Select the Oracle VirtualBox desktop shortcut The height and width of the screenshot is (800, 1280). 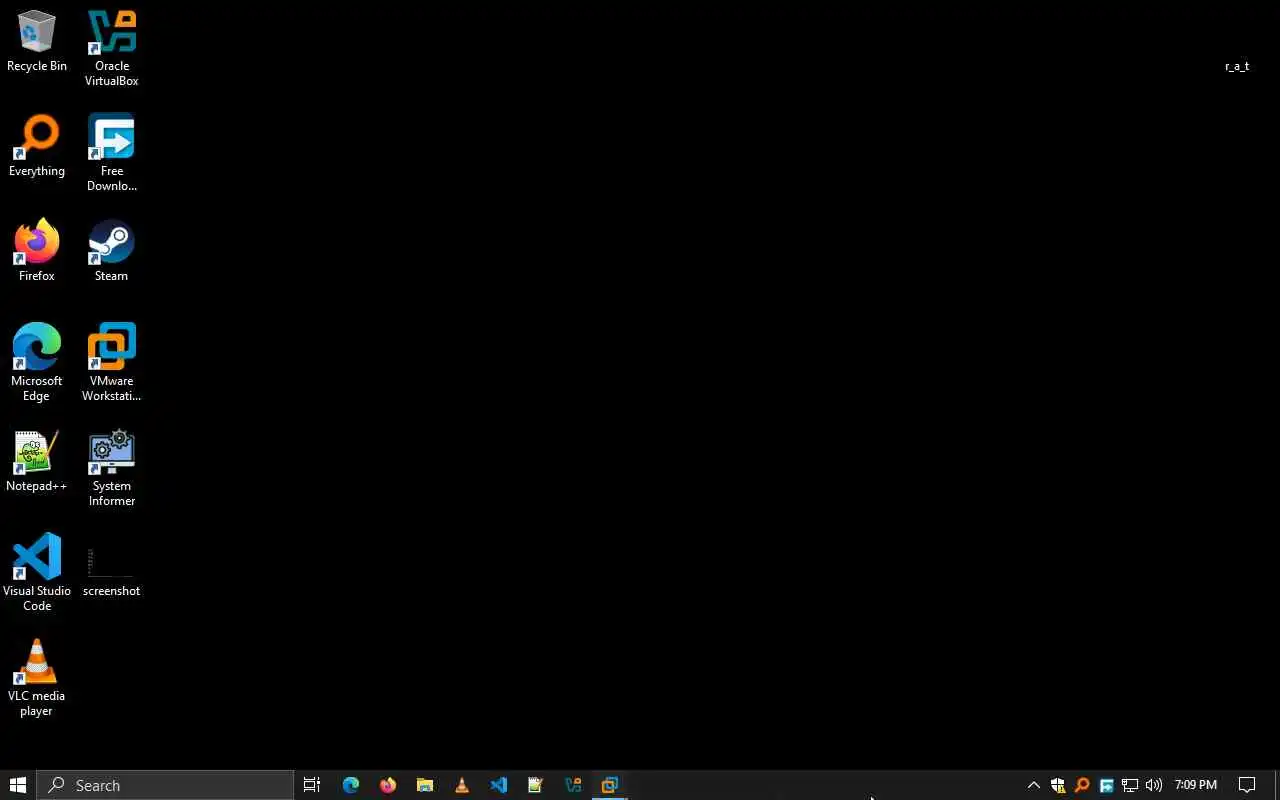coord(111,49)
